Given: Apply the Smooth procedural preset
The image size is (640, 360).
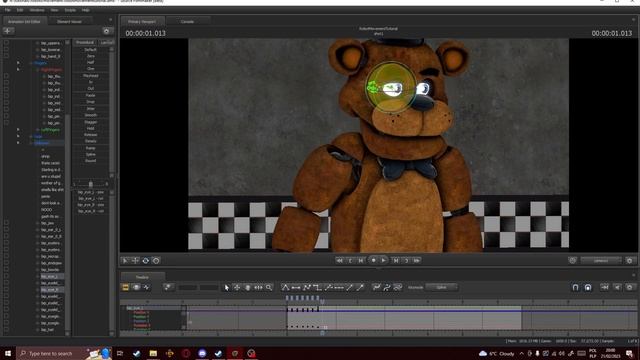Looking at the screenshot, I should click(x=91, y=115).
